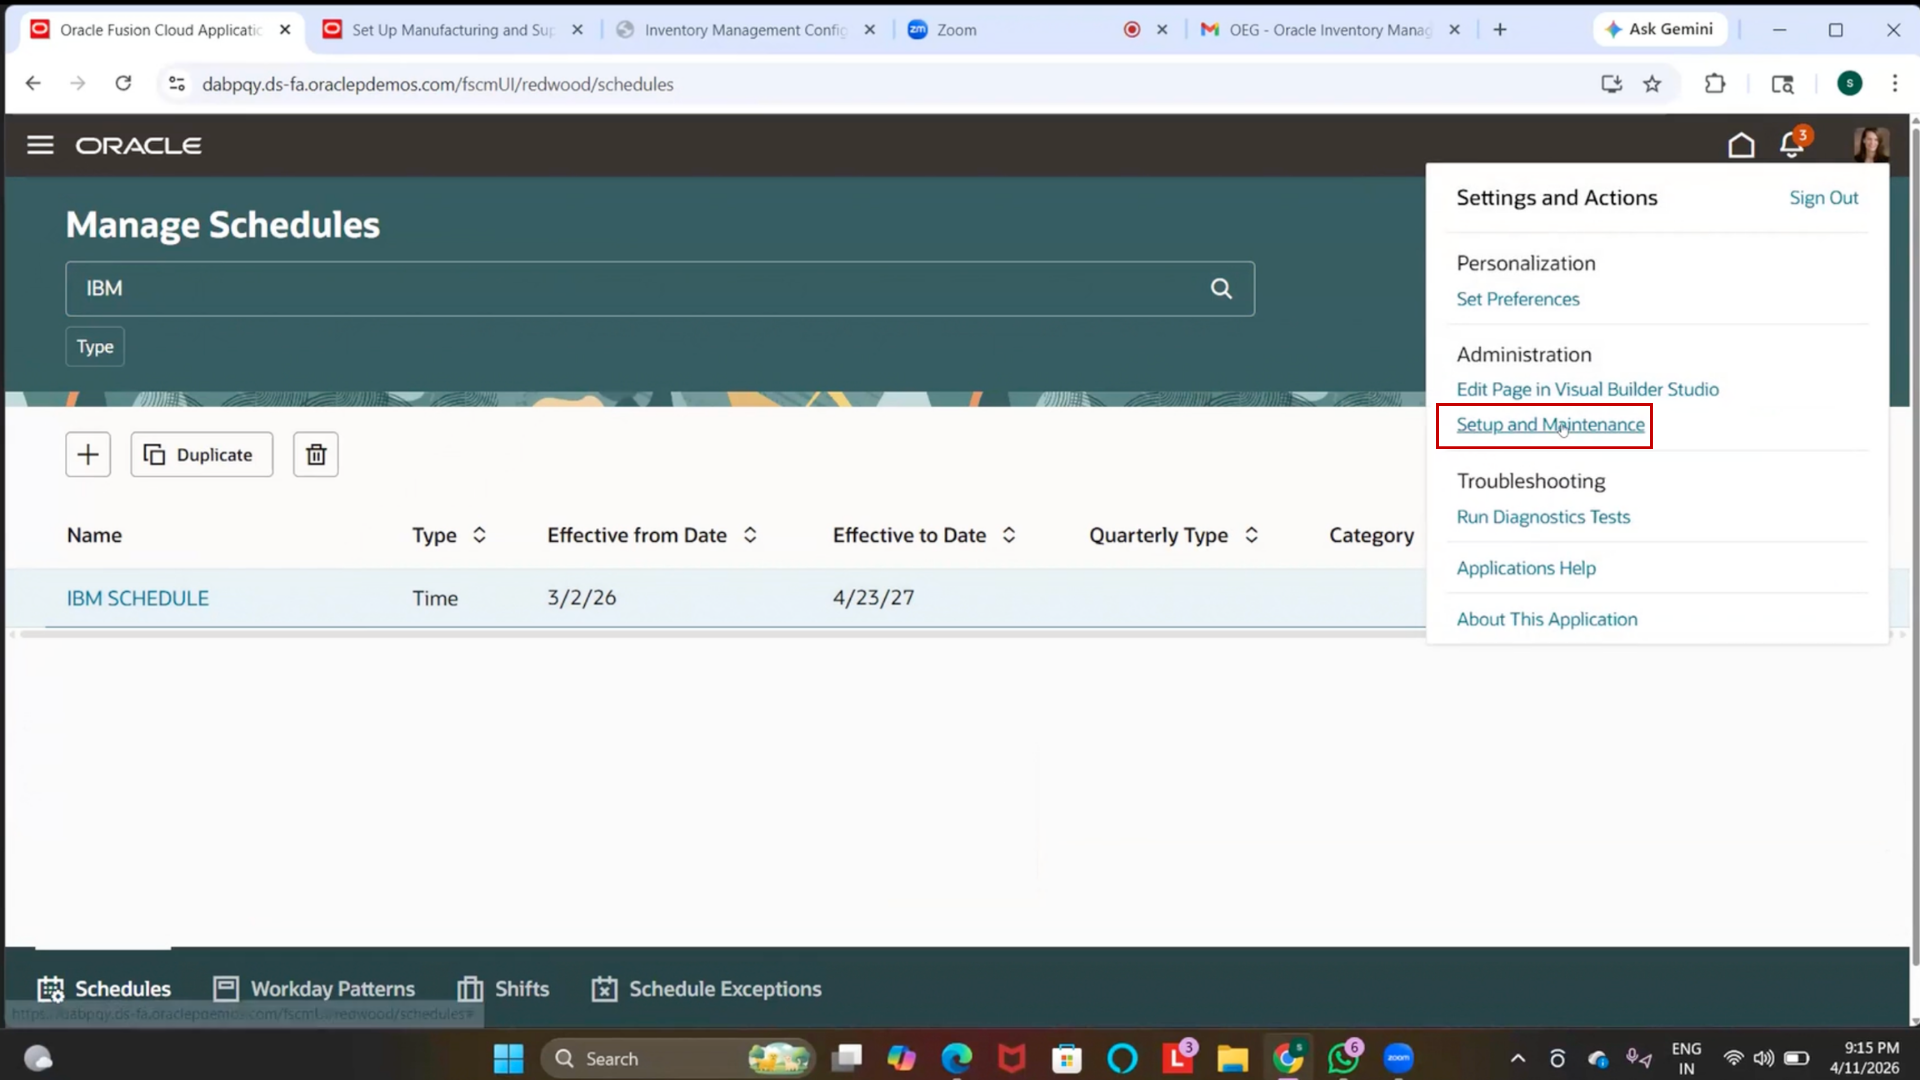Open Applications Help
The height and width of the screenshot is (1080, 1920).
pyautogui.click(x=1526, y=568)
